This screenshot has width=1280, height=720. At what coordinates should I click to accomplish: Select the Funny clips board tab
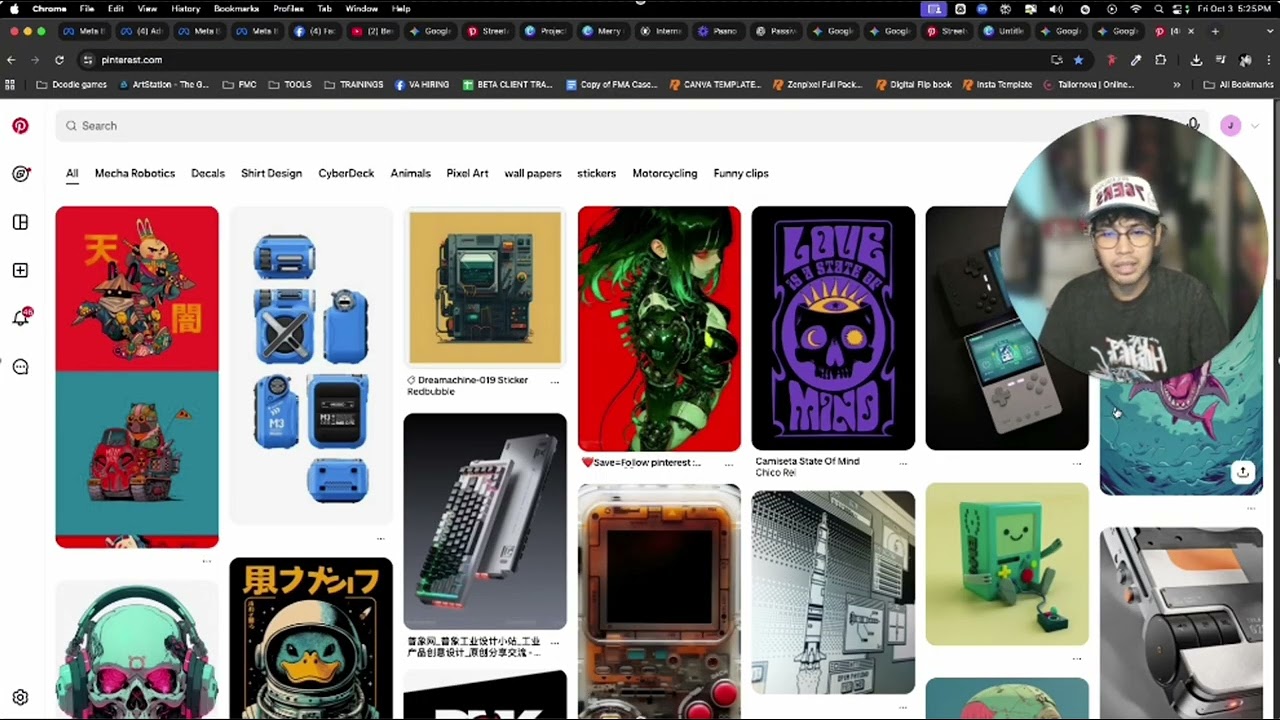(741, 173)
